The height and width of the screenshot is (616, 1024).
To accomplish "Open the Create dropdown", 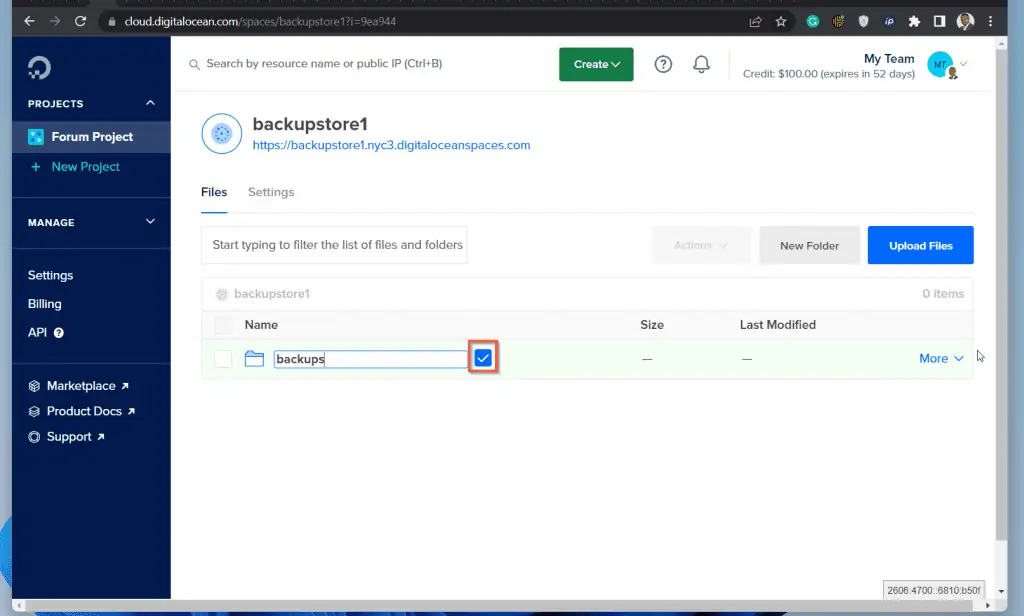I will click(x=596, y=64).
